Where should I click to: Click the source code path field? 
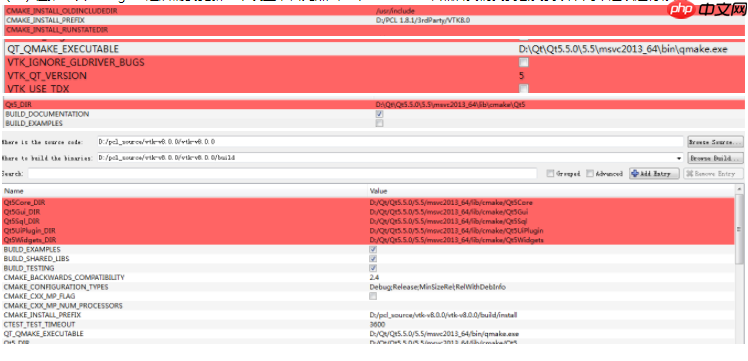(x=390, y=142)
